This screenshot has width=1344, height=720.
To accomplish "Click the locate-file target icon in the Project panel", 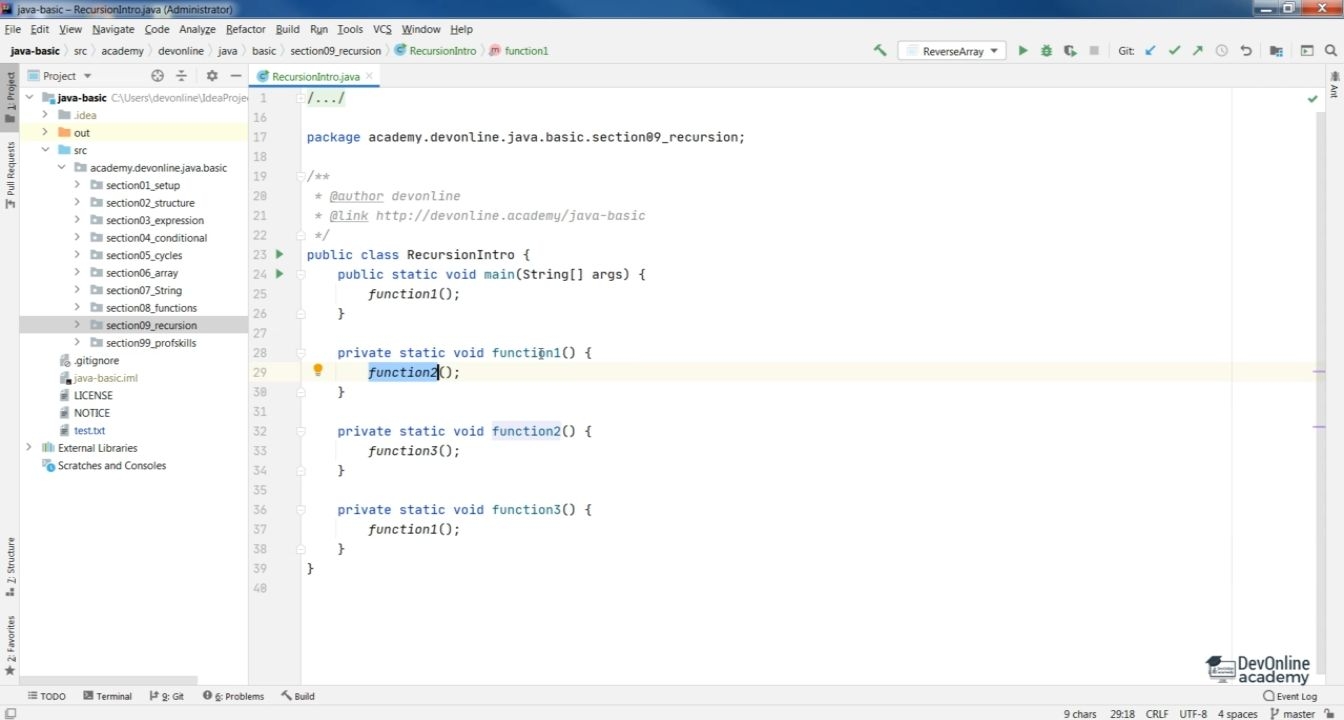I will 157,76.
